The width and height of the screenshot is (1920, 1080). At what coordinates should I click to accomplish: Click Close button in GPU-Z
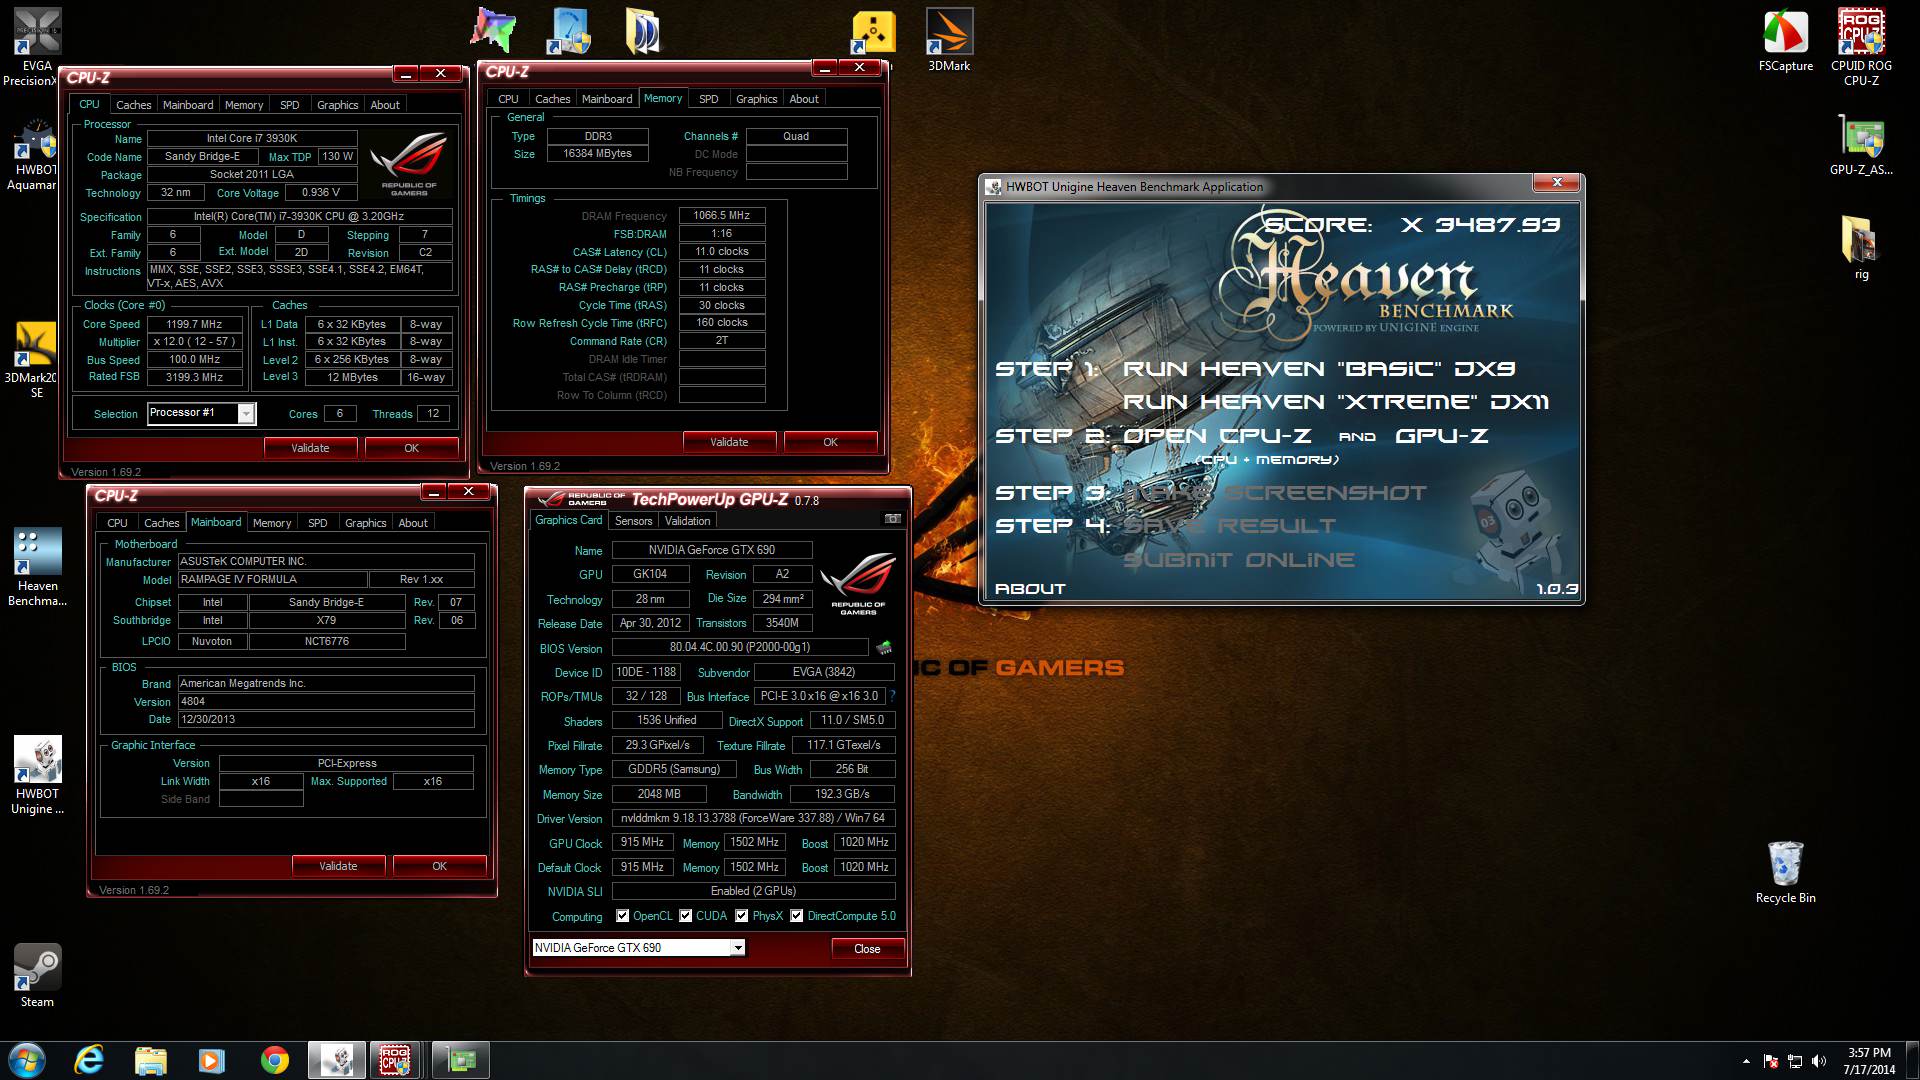coord(867,949)
